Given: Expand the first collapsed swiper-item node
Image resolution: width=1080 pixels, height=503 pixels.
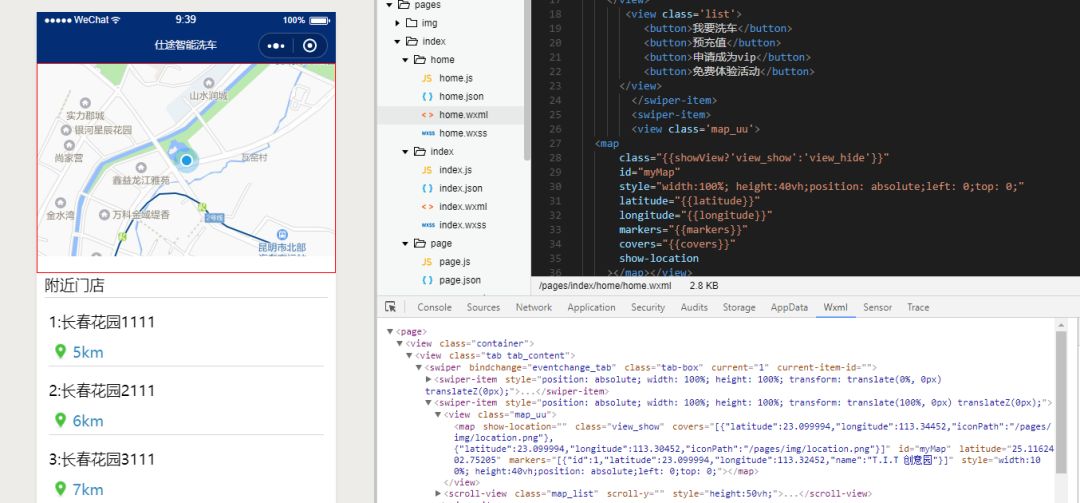Looking at the screenshot, I should [x=428, y=380].
